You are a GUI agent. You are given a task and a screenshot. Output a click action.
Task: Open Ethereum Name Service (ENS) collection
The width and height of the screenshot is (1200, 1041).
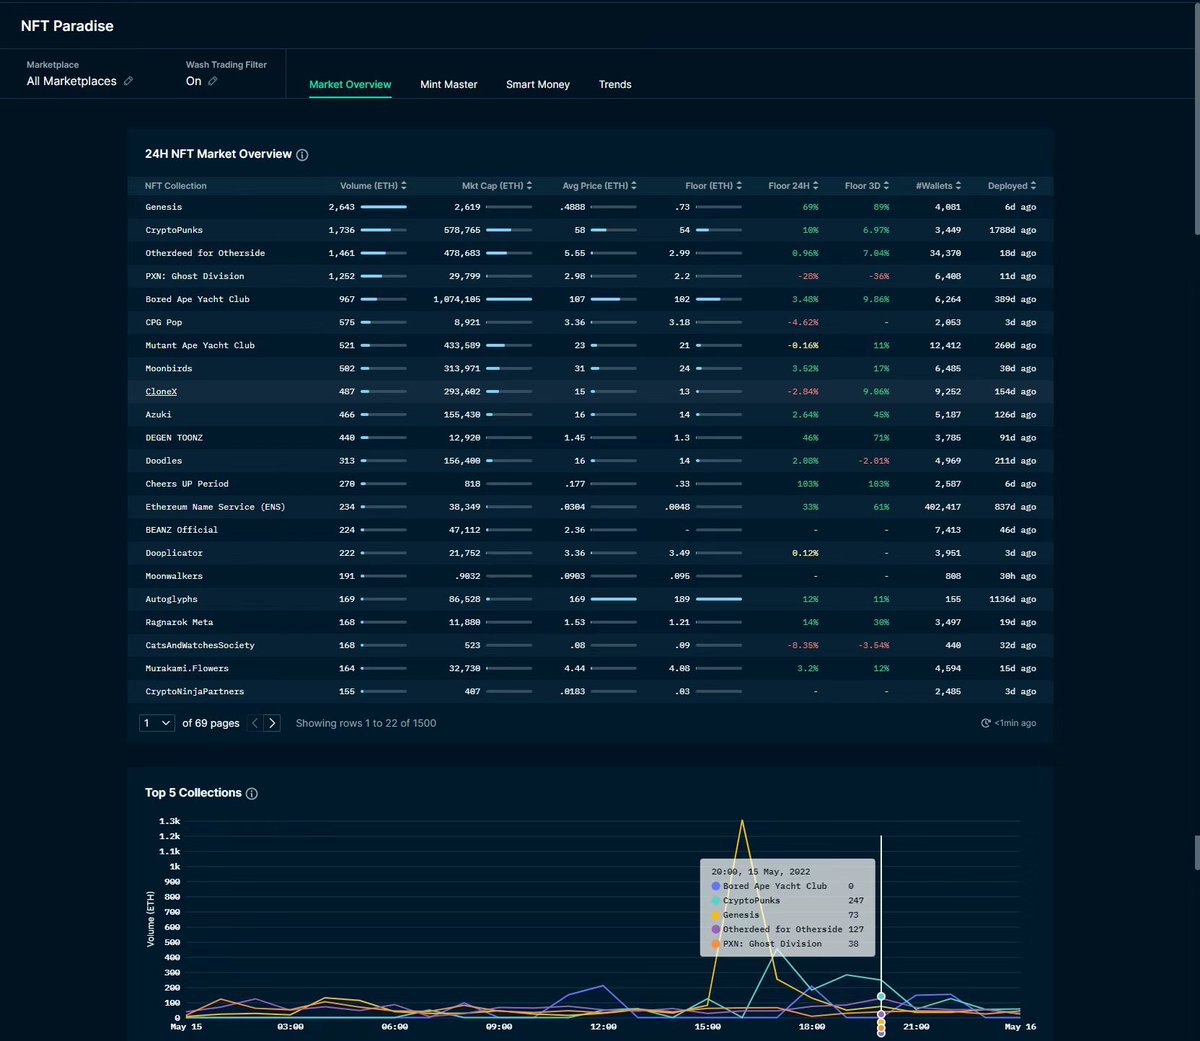click(x=215, y=507)
